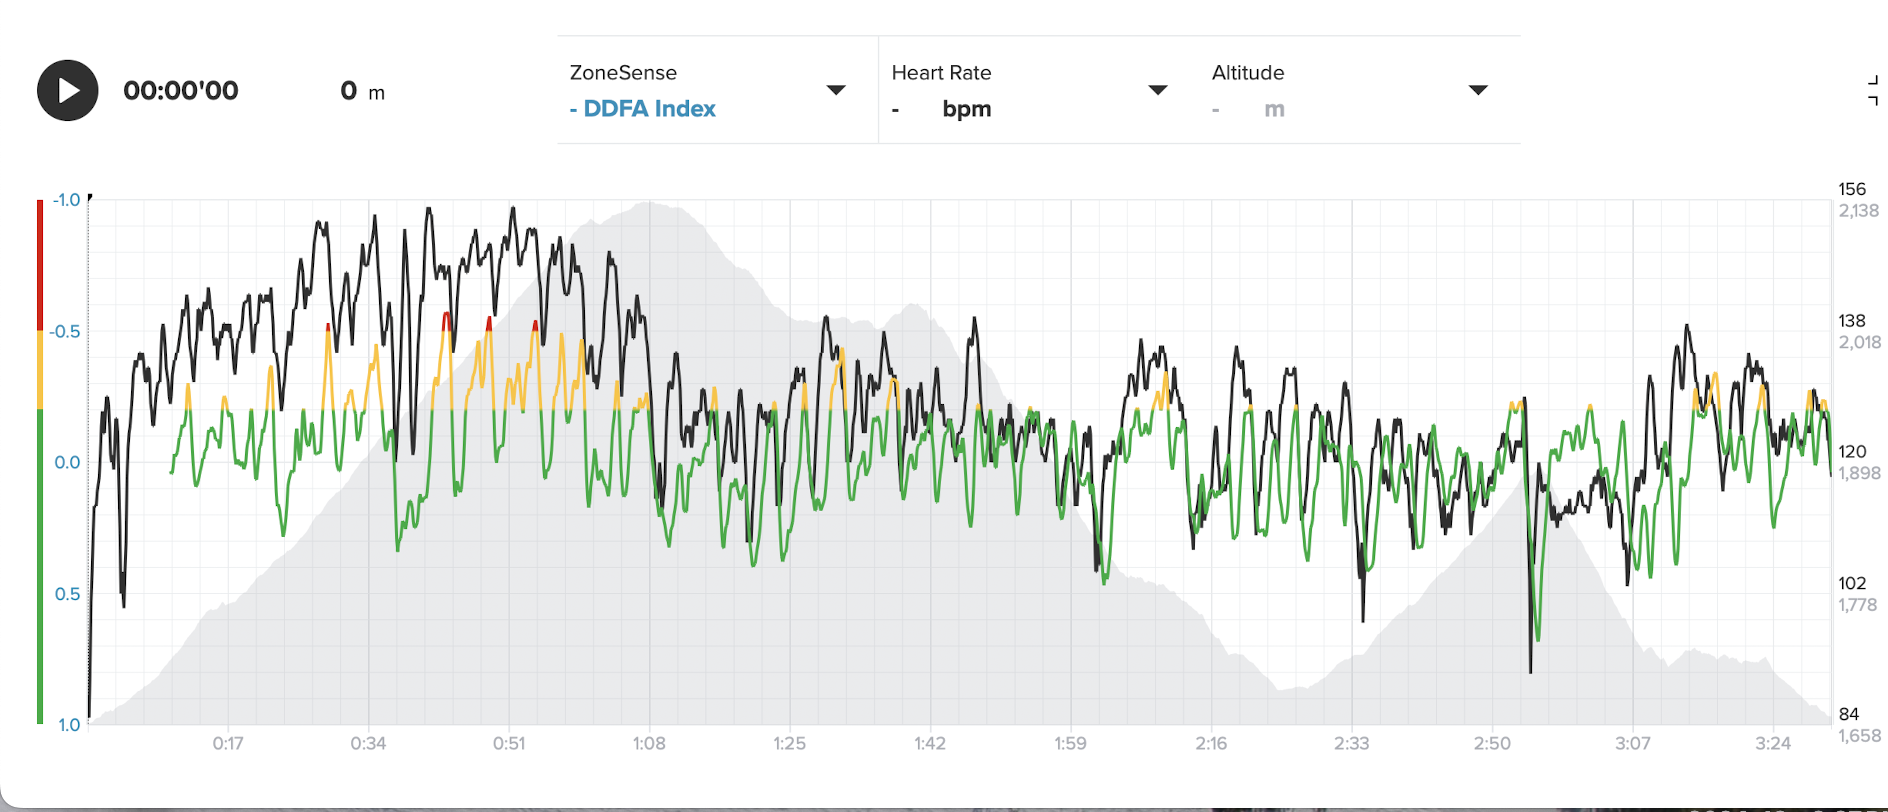Click the 0.0 DDFA axis value
Screen dimensions: 1888x812
[x=67, y=462]
